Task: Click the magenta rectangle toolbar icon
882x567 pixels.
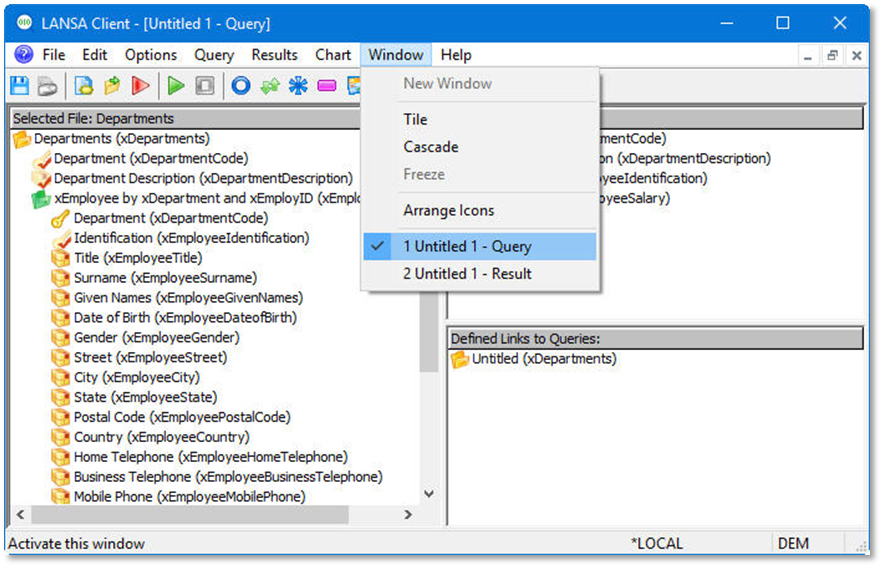Action: coord(326,86)
